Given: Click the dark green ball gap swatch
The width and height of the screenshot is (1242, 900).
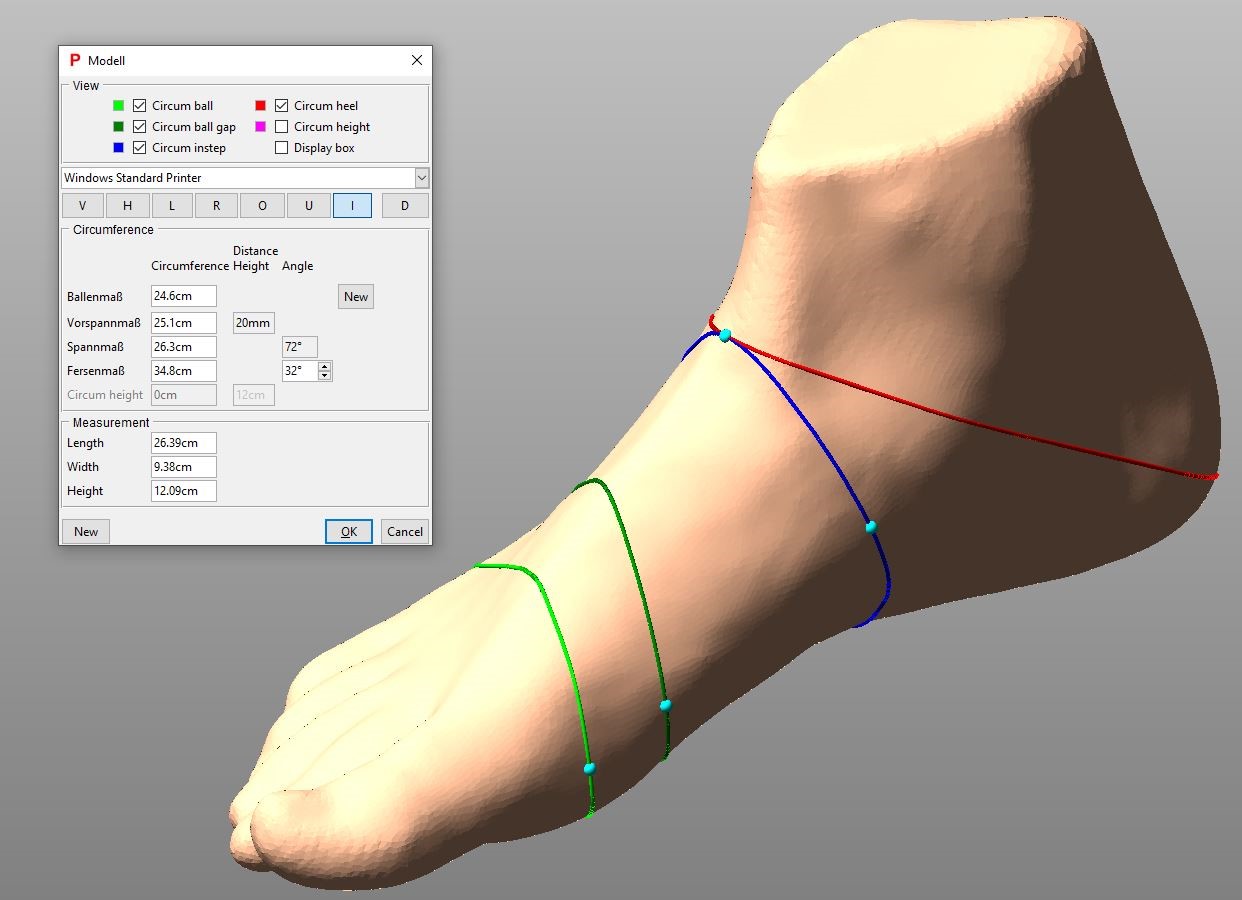Looking at the screenshot, I should [118, 126].
